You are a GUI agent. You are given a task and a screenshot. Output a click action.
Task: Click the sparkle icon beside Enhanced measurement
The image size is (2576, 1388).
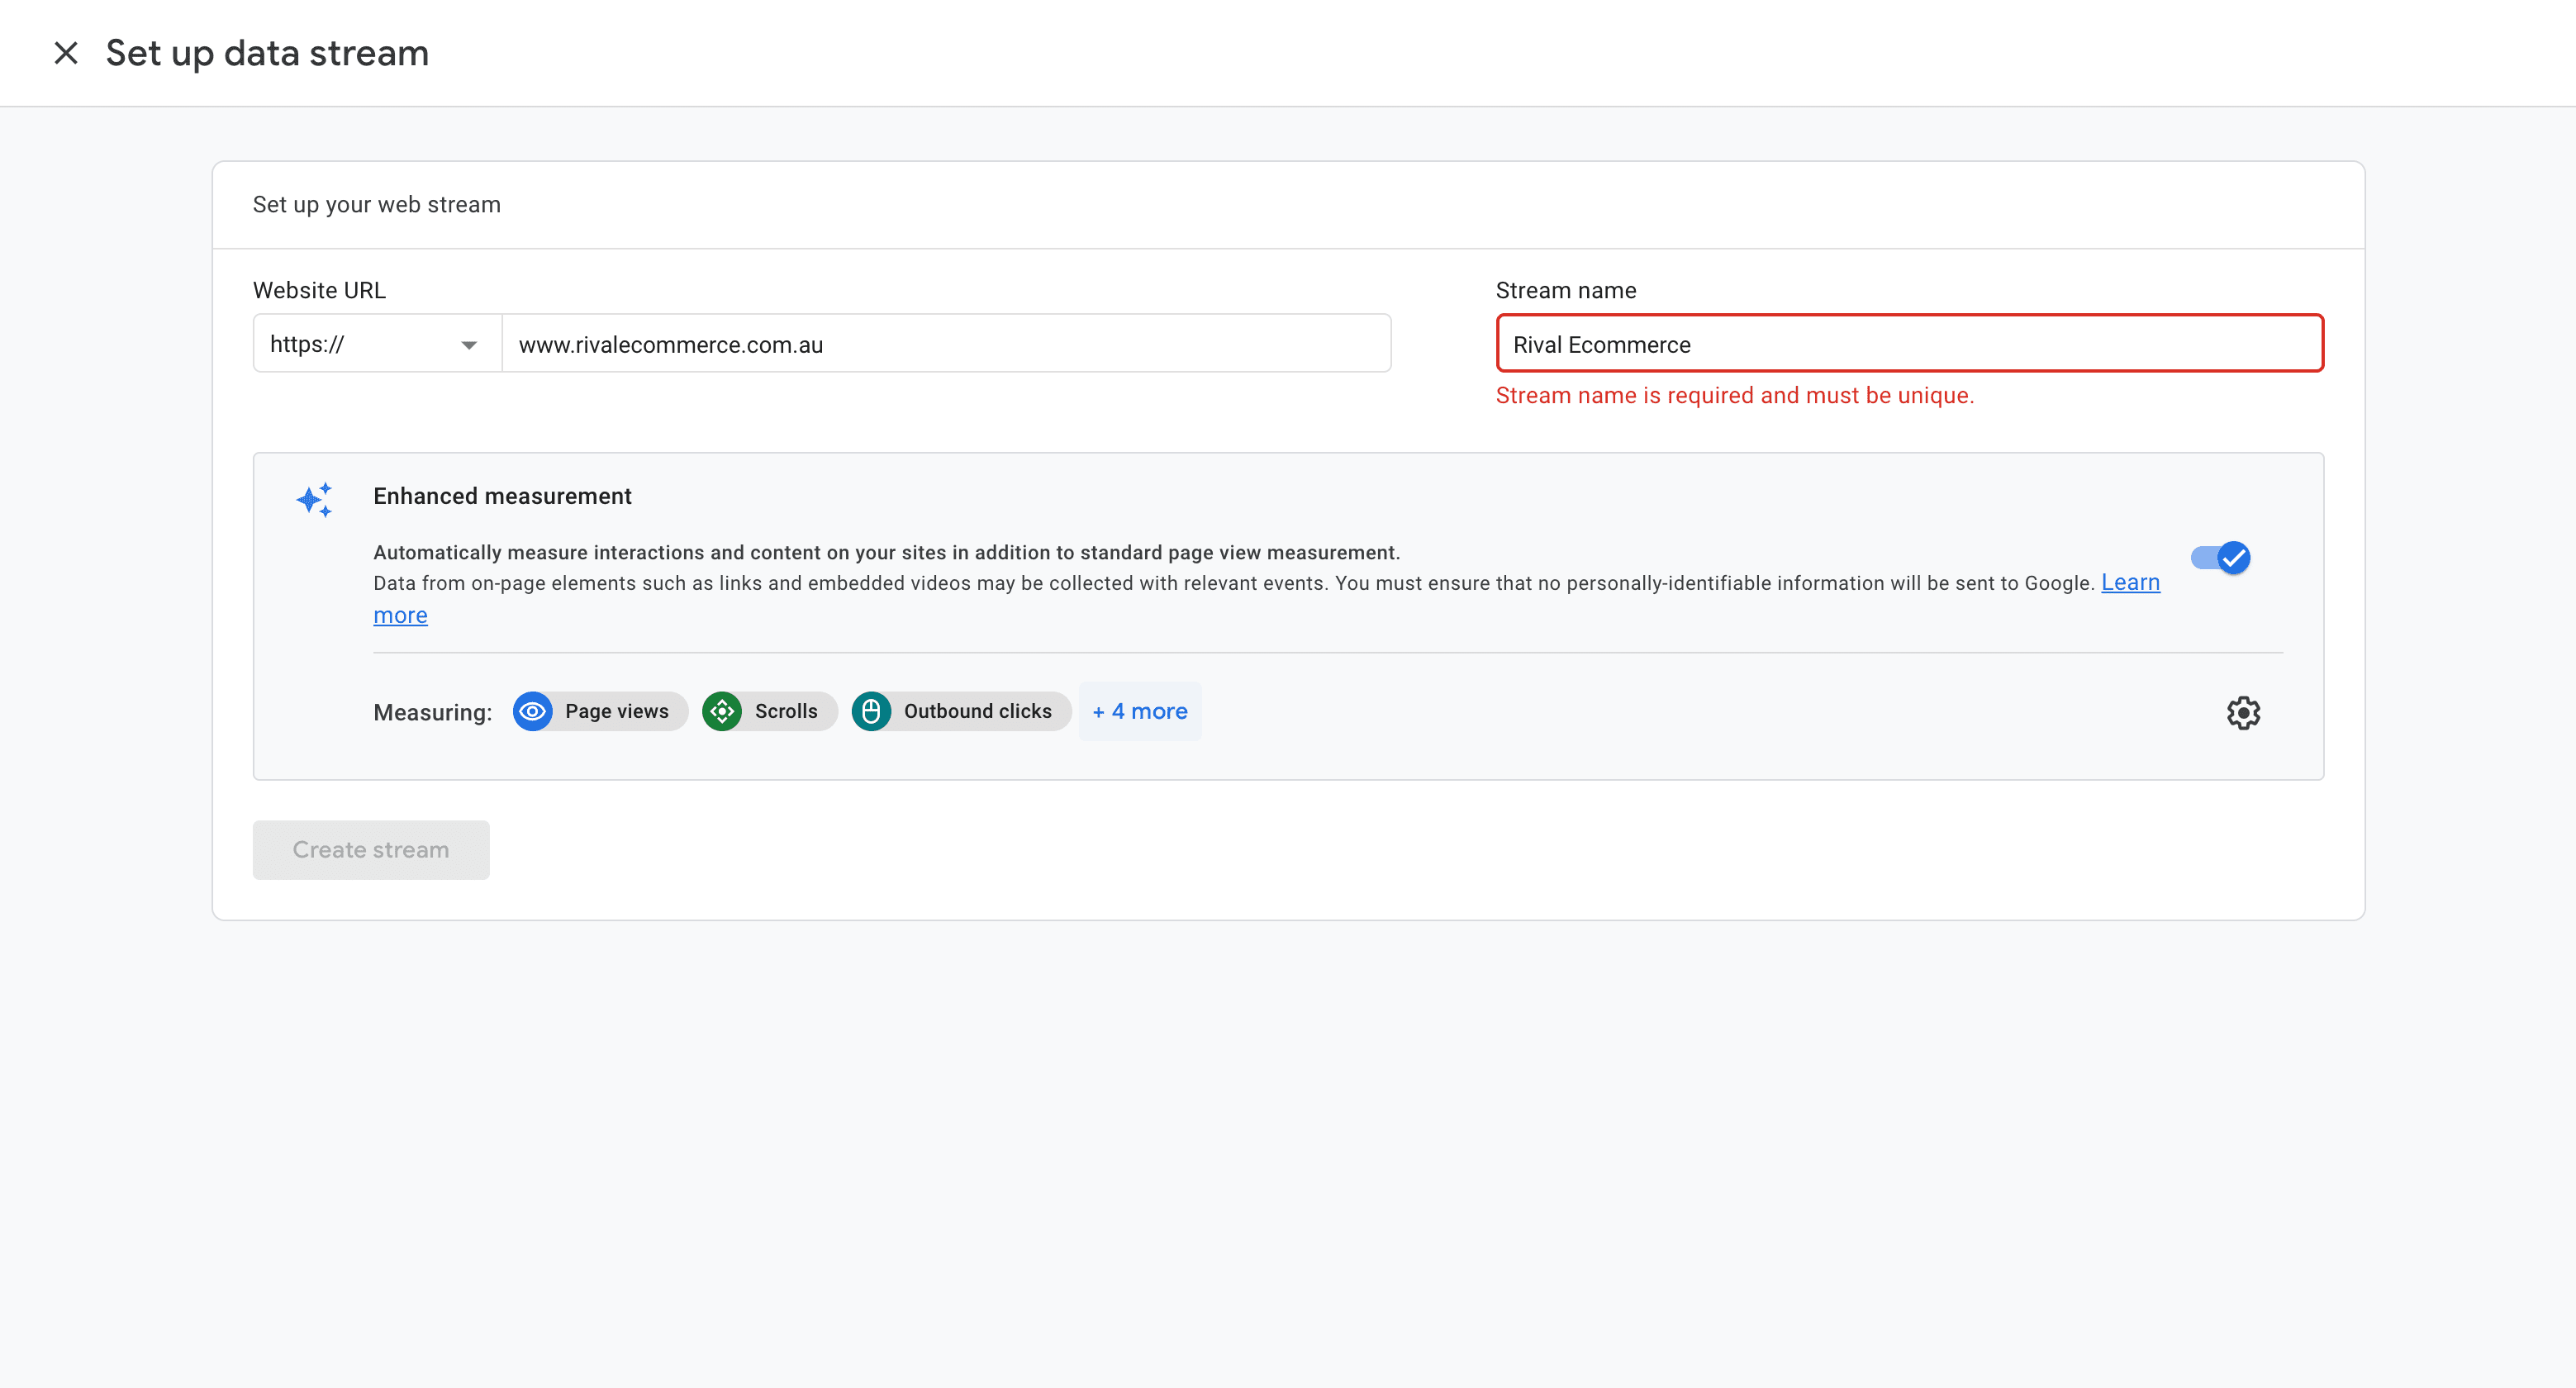coord(314,500)
